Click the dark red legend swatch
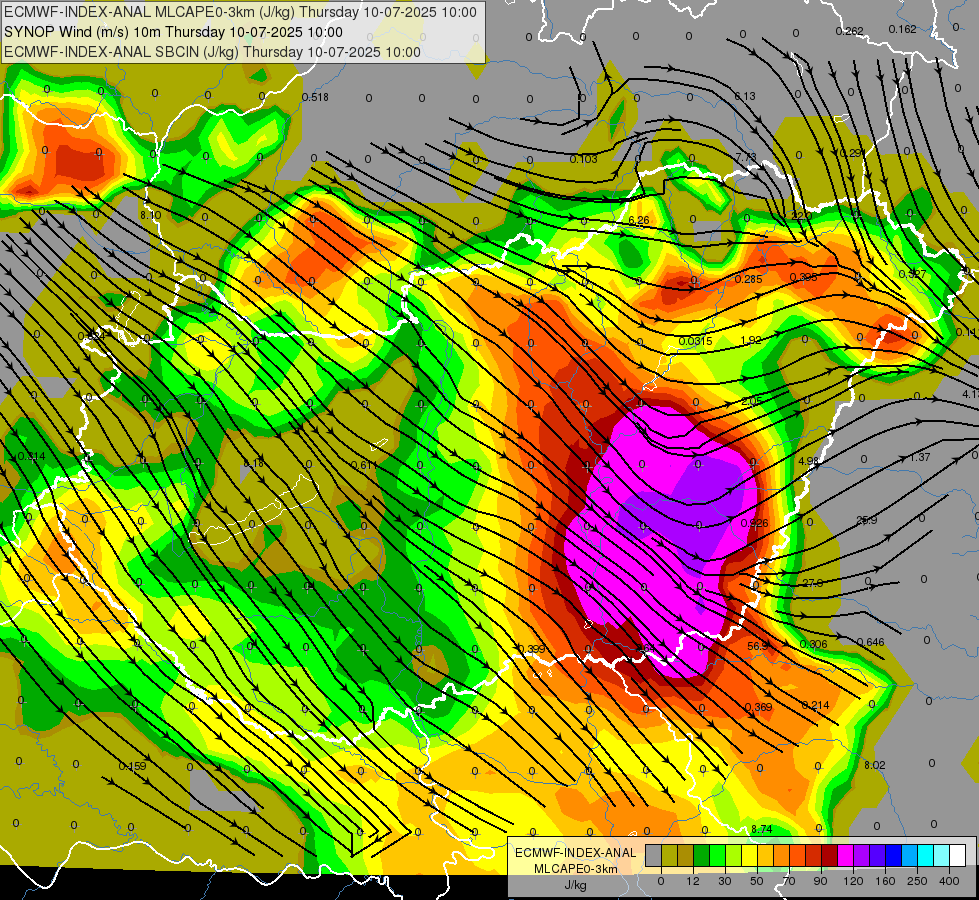Viewport: 979px width, 900px height. pos(830,855)
